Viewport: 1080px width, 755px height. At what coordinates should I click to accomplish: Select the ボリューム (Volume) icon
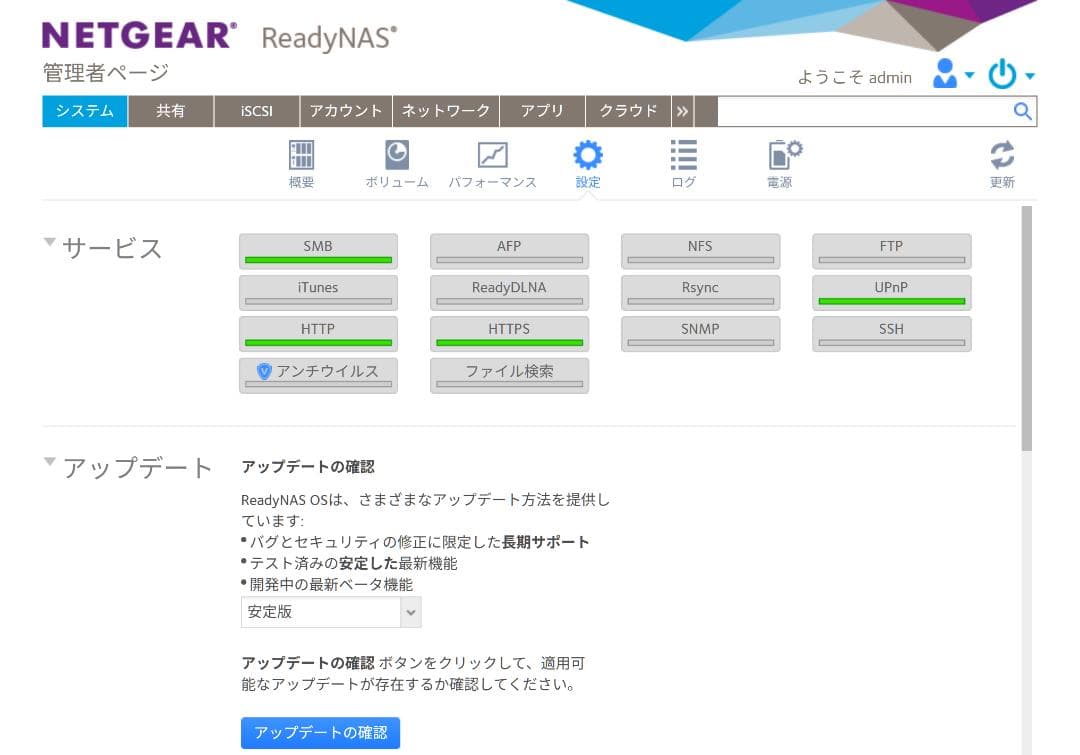pos(396,162)
